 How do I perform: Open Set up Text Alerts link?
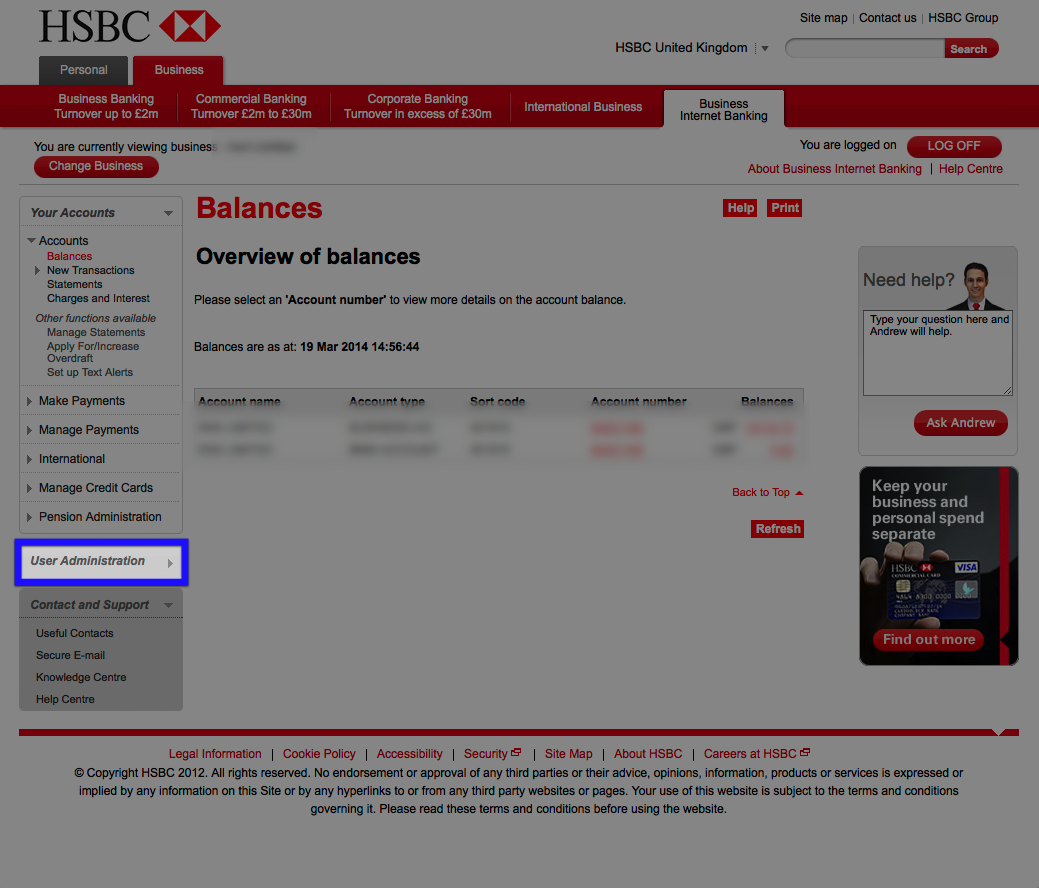pyautogui.click(x=90, y=372)
